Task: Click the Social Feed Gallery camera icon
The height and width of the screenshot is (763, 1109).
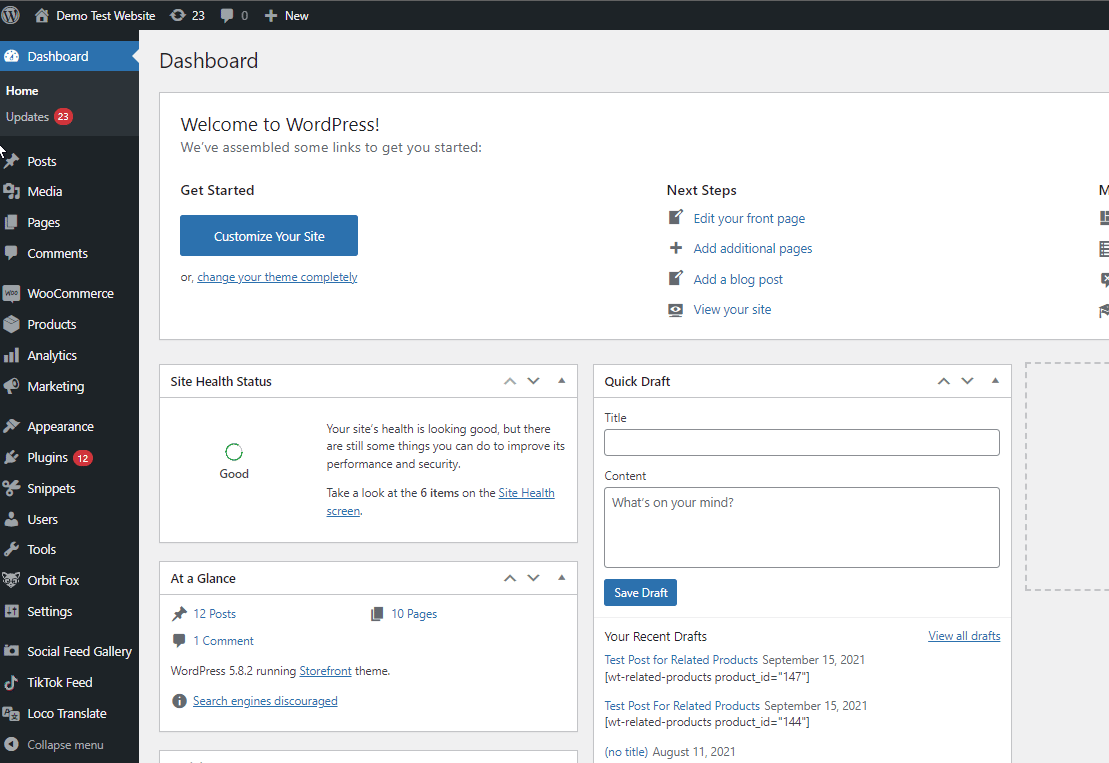Action: (11, 651)
